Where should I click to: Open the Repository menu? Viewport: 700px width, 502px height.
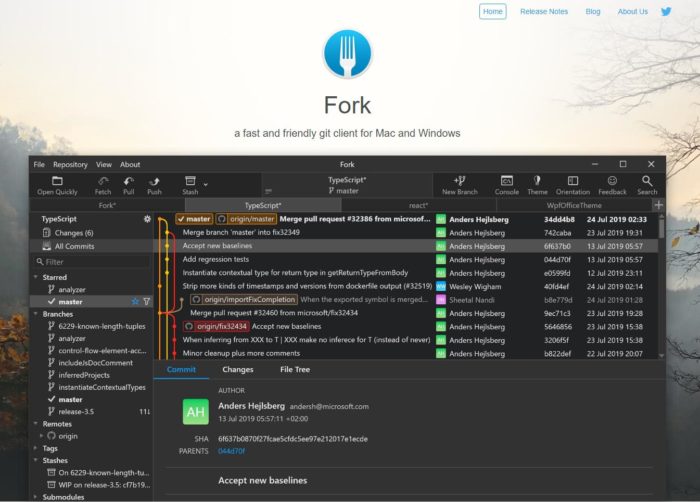coord(70,164)
